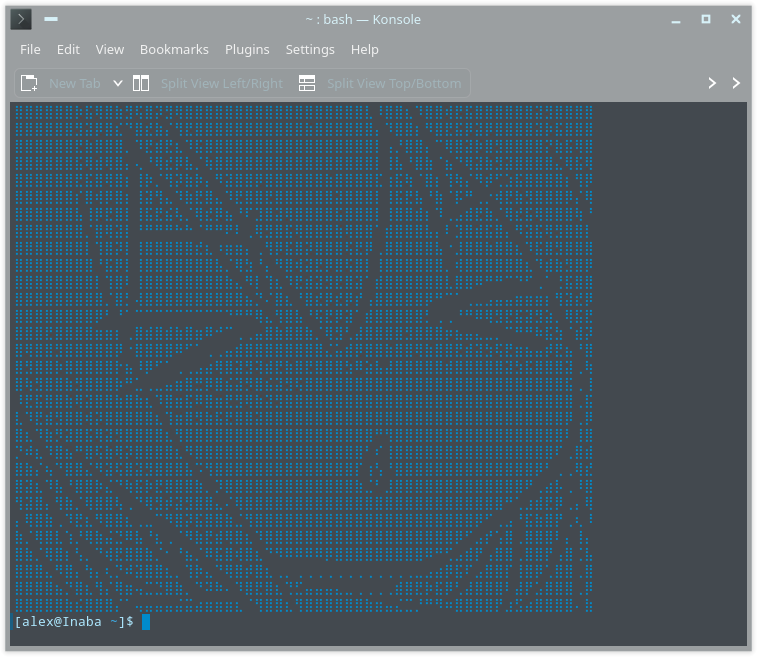
Task: Click the terminal cursor block
Action: (x=146, y=622)
